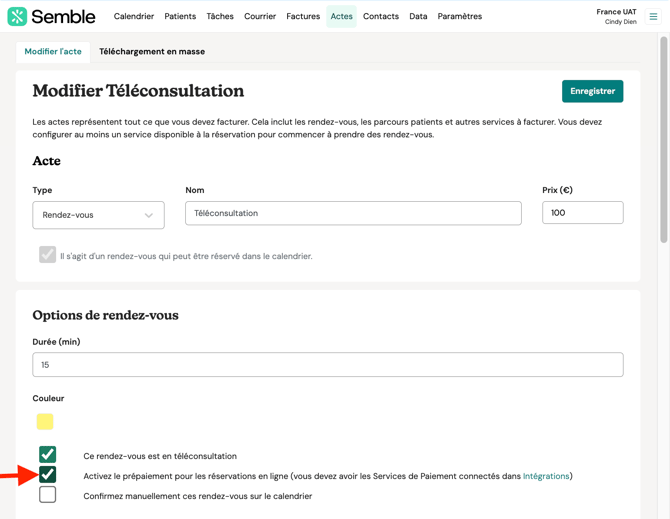
Task: Open the Type dropdown showing Rendez-vous
Action: tap(98, 214)
